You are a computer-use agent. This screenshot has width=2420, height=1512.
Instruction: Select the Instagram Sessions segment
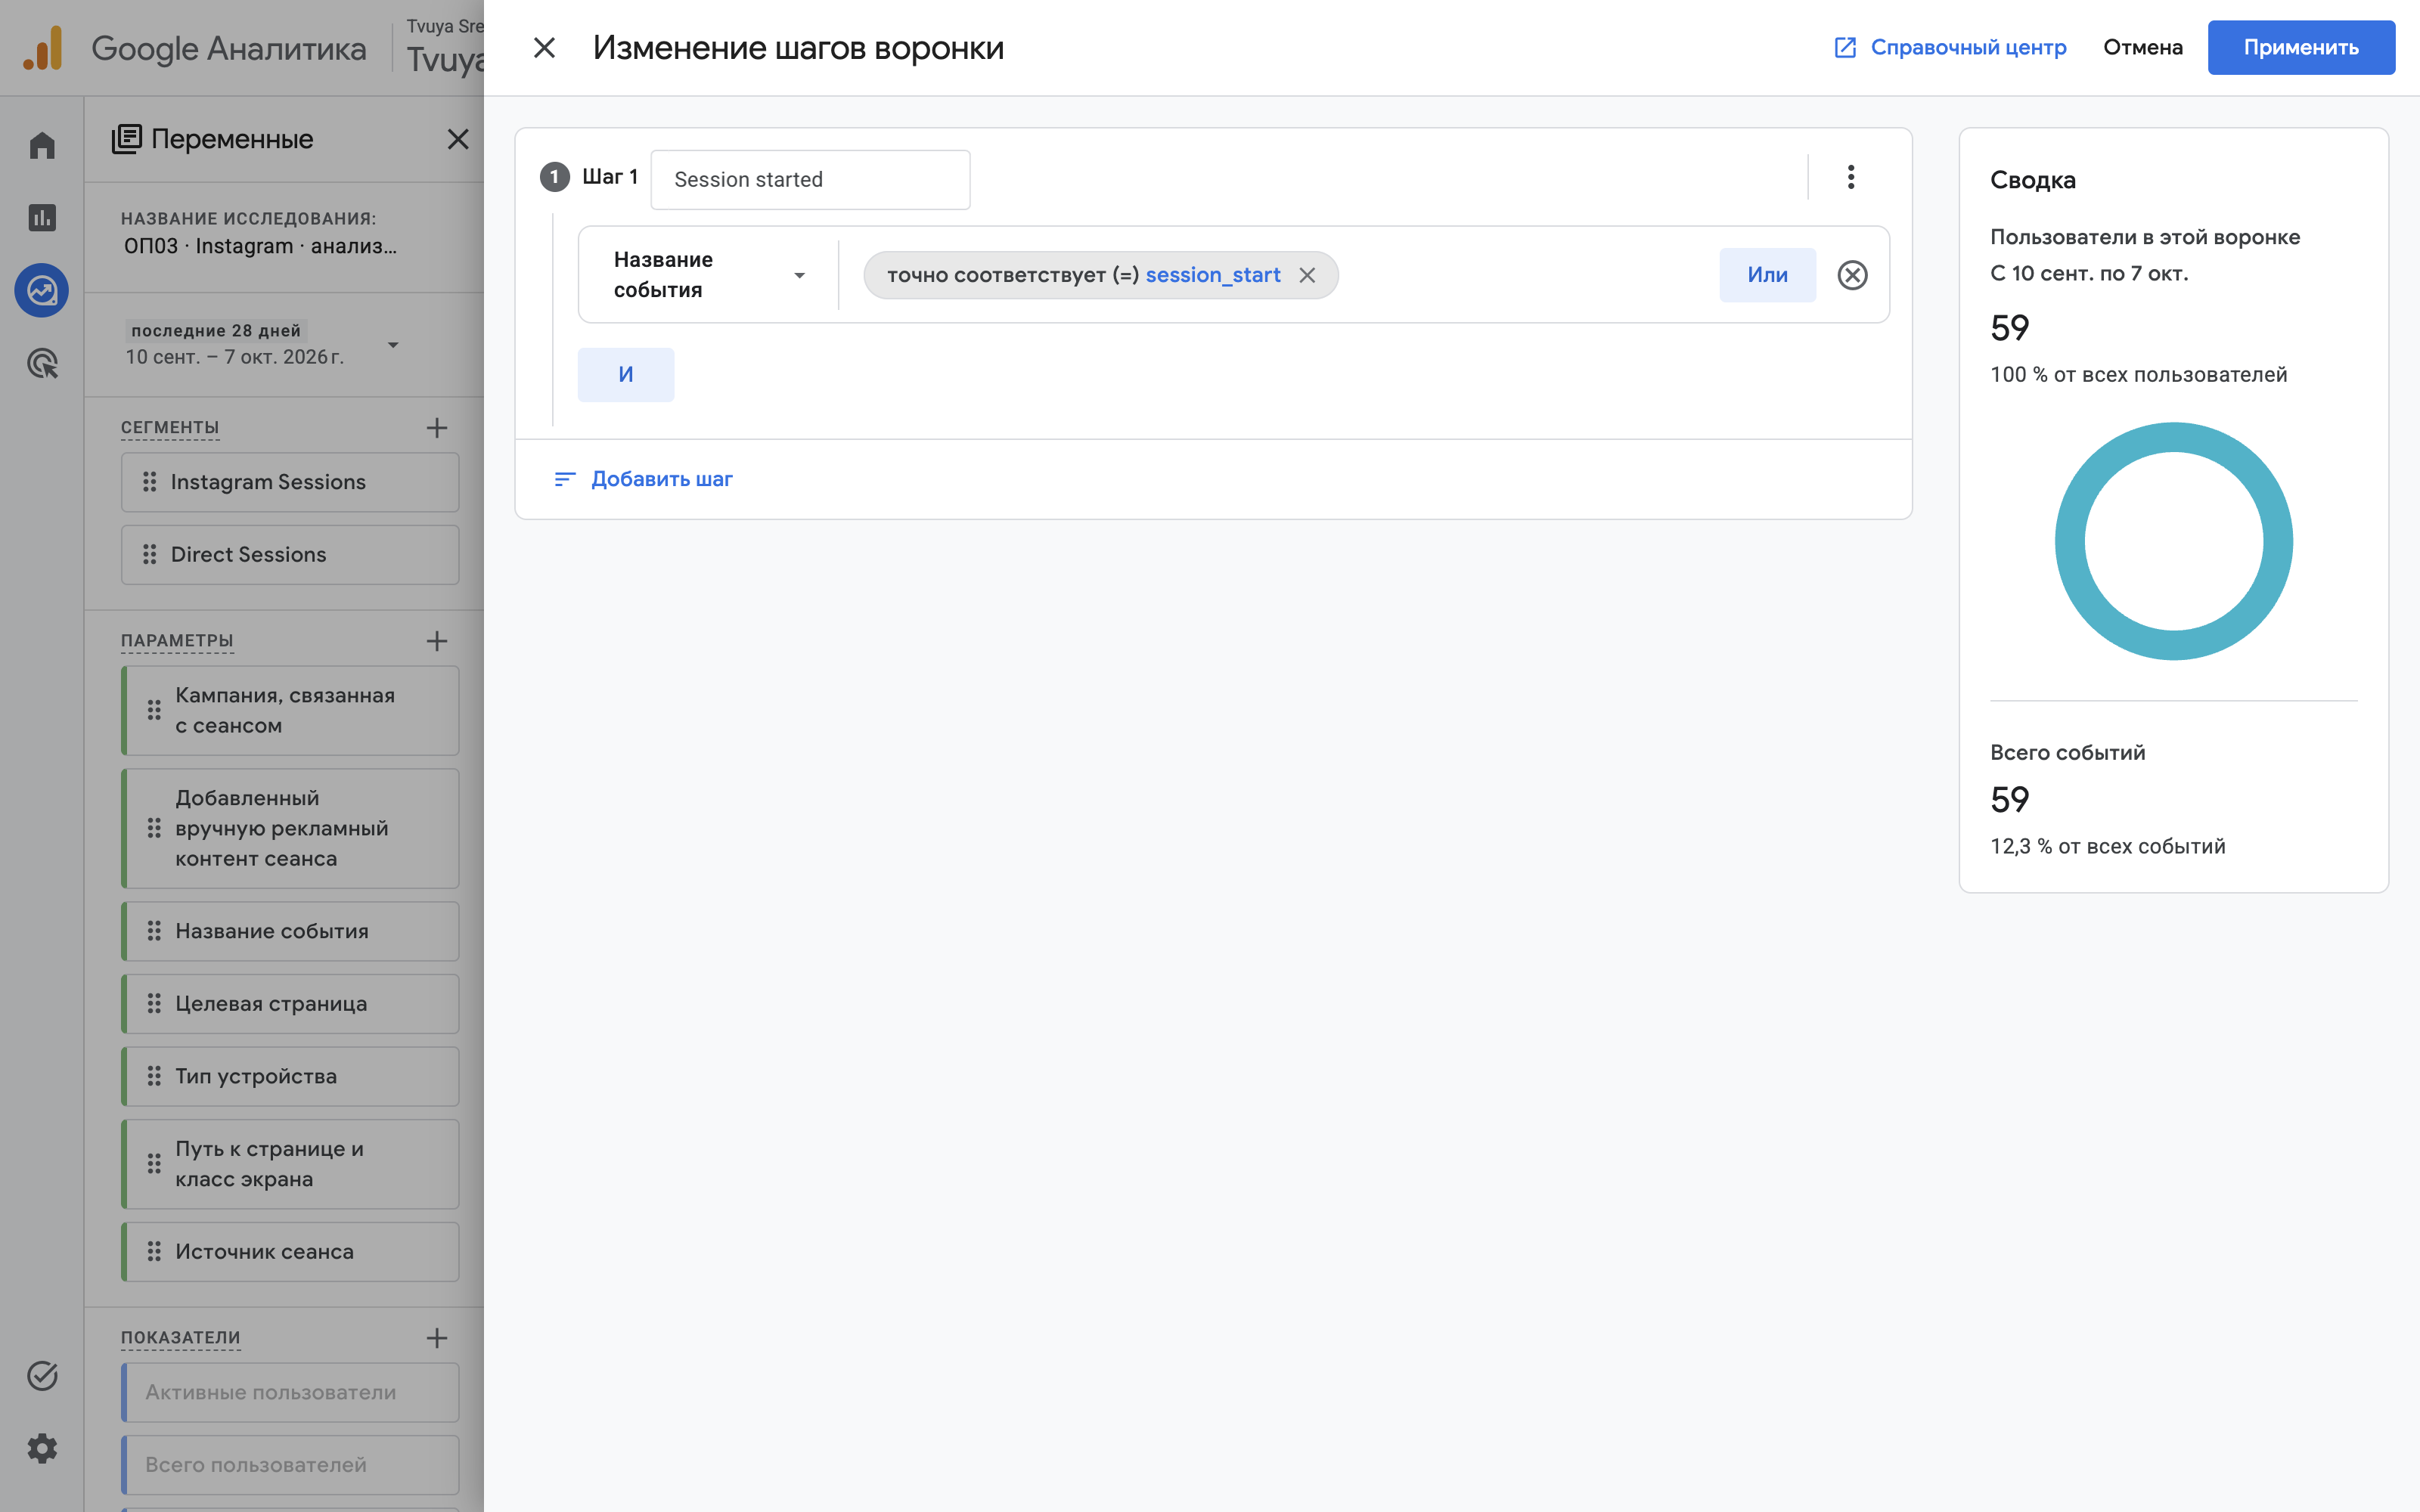[290, 482]
